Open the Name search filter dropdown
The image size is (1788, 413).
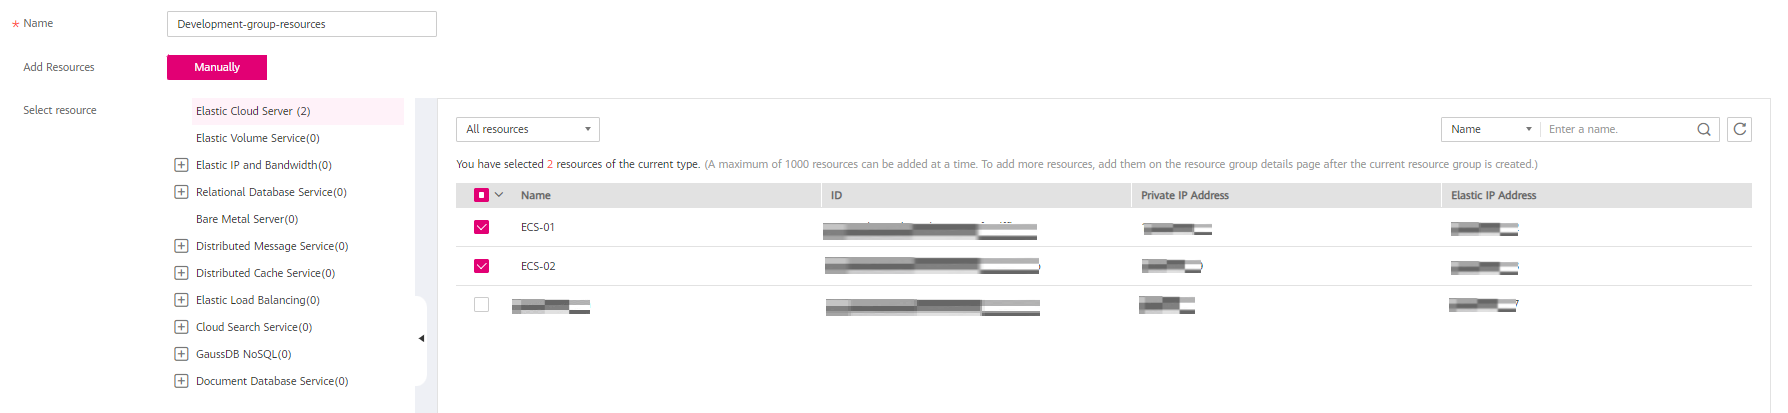[1490, 129]
